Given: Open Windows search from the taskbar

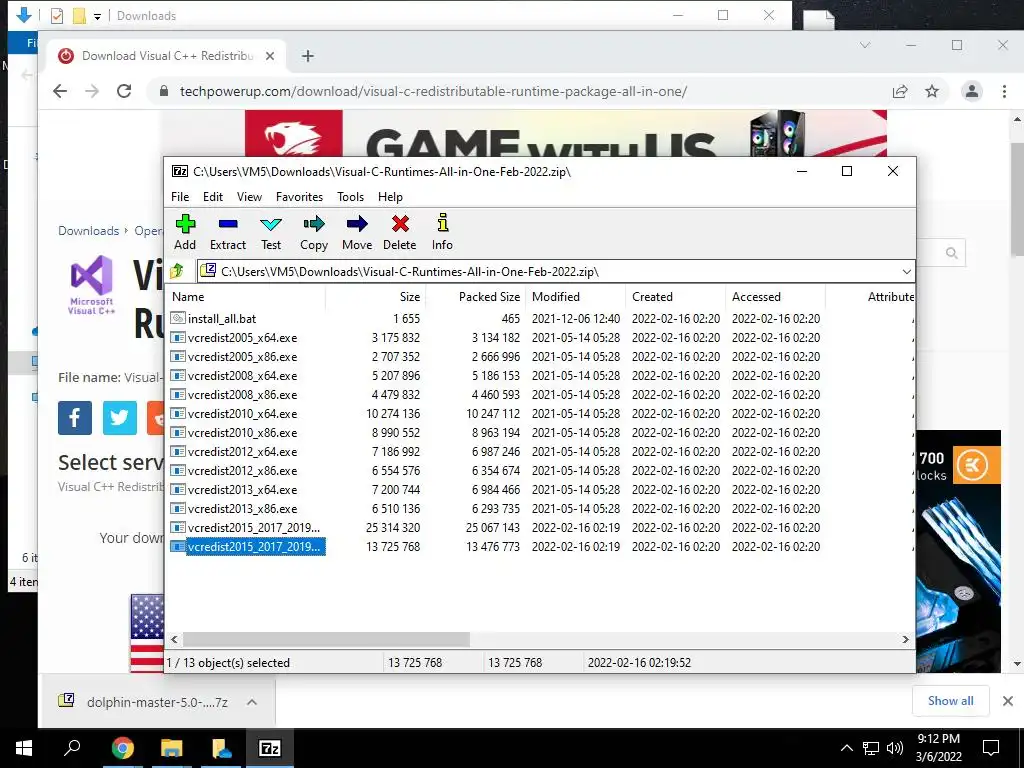Looking at the screenshot, I should [x=72, y=748].
